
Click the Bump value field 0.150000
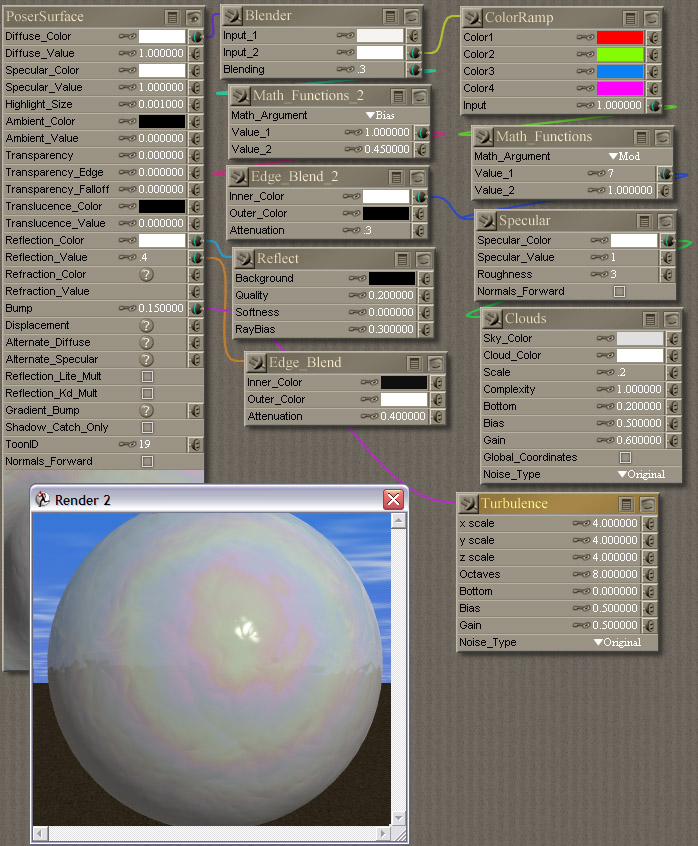pos(161,309)
